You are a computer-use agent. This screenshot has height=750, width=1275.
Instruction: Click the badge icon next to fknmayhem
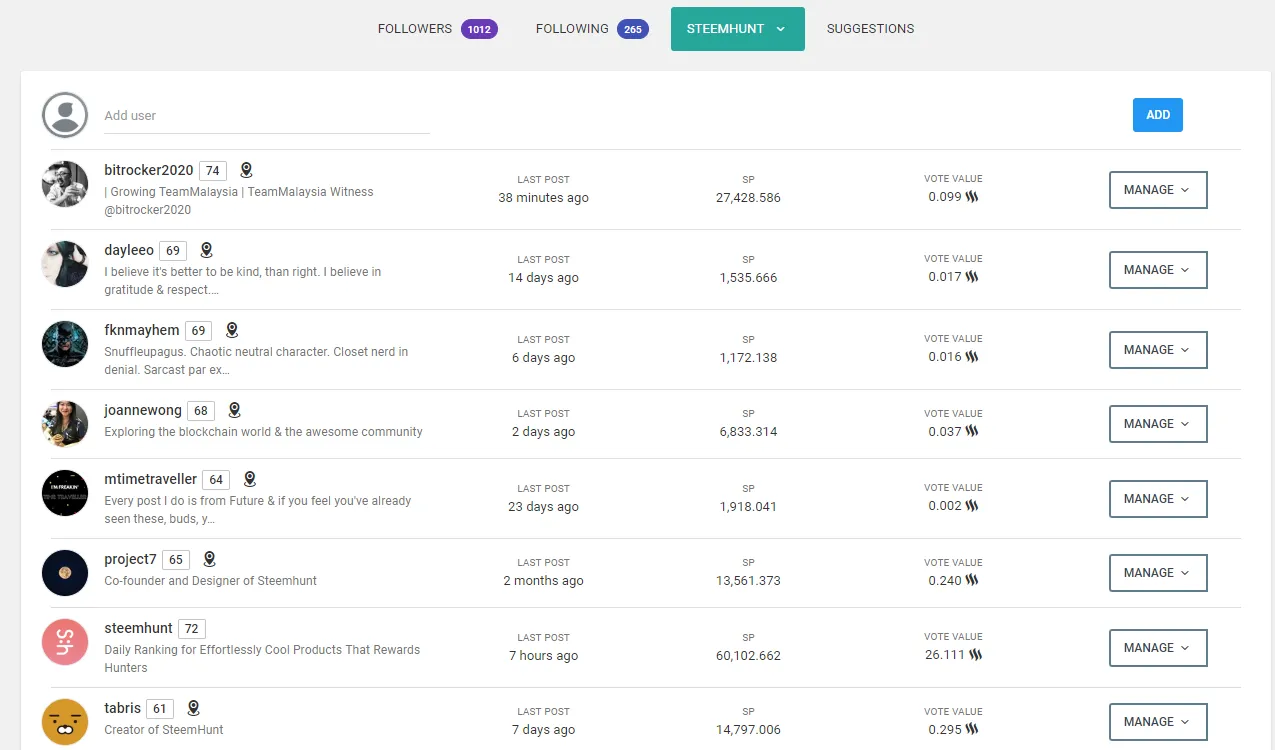pyautogui.click(x=232, y=330)
